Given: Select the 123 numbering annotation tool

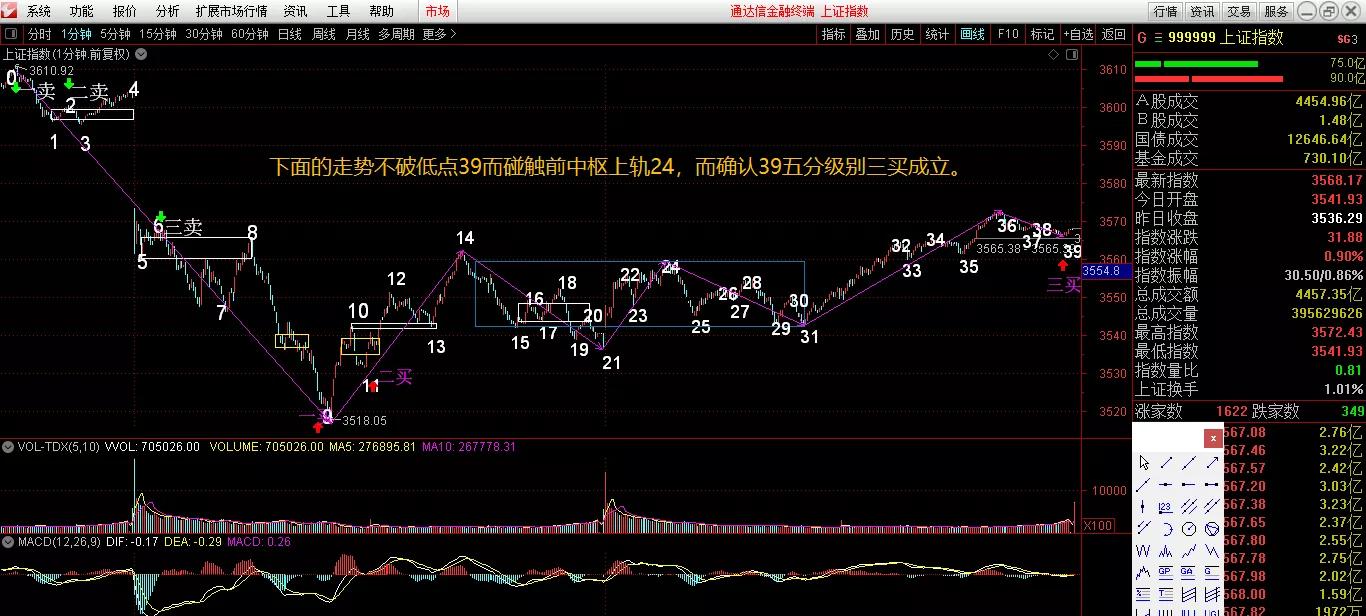Looking at the screenshot, I should pyautogui.click(x=1164, y=507).
